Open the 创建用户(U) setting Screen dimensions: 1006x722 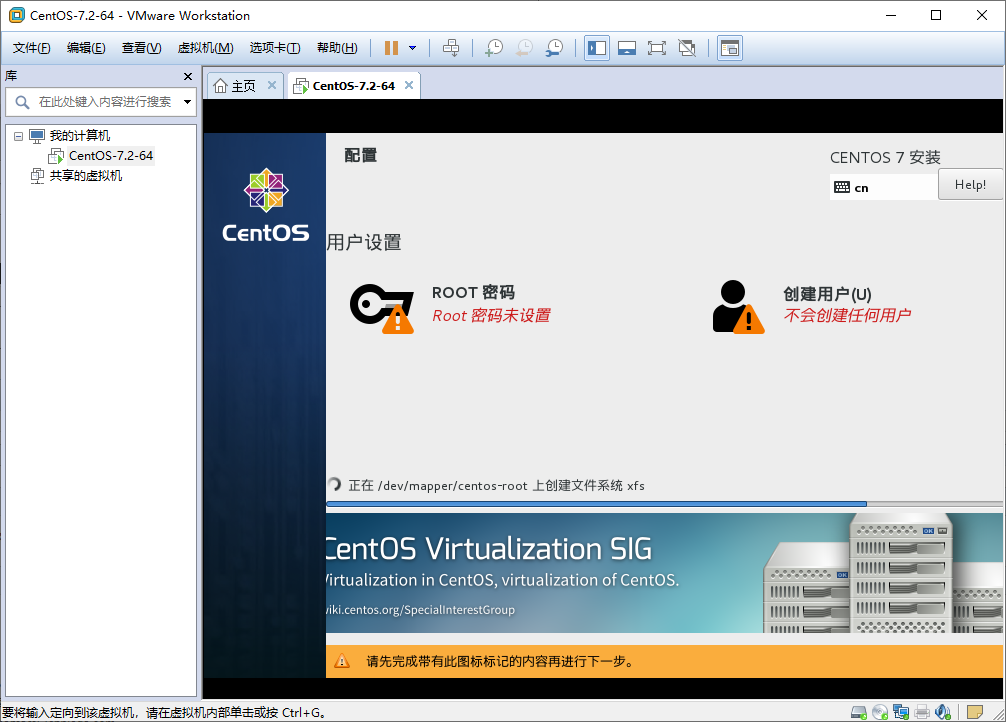(828, 294)
